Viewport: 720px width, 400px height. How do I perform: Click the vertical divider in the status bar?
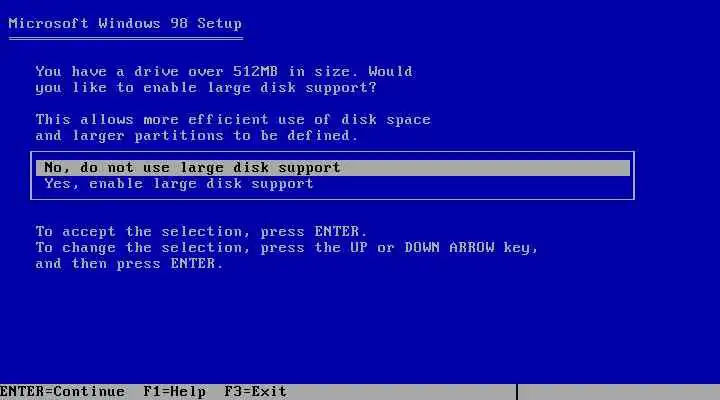(x=517, y=392)
